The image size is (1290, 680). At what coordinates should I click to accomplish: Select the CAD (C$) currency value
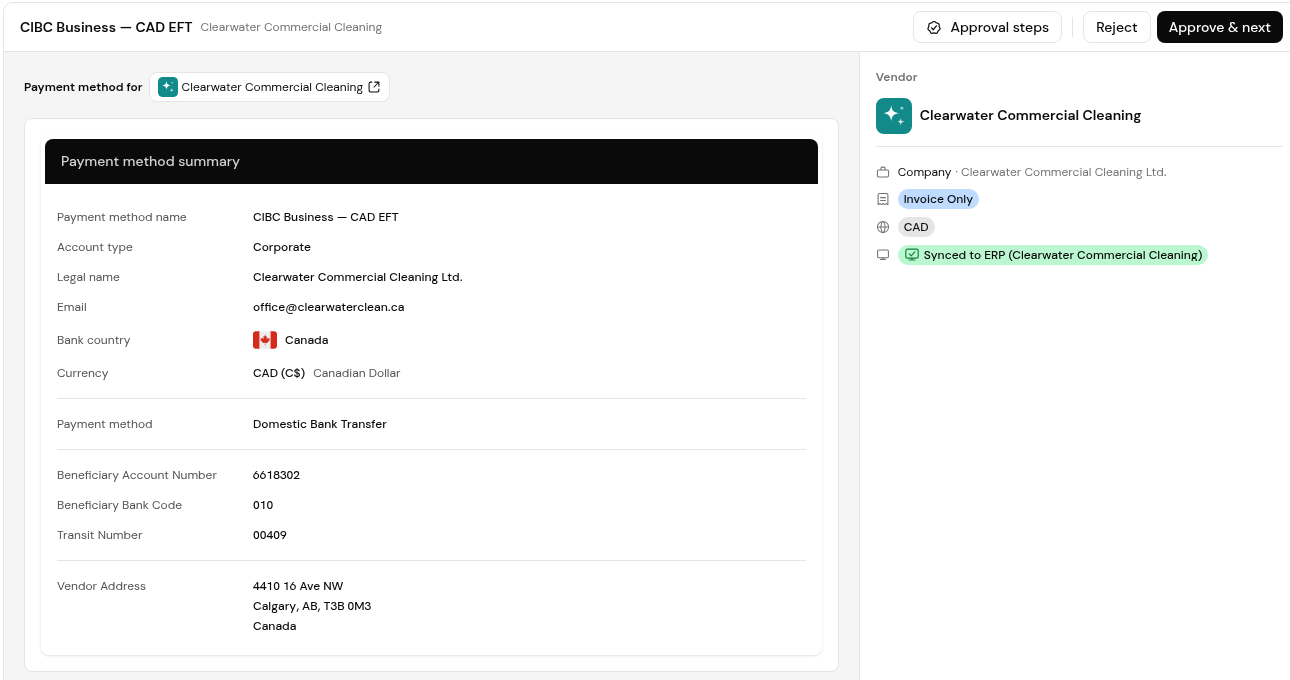pos(279,373)
